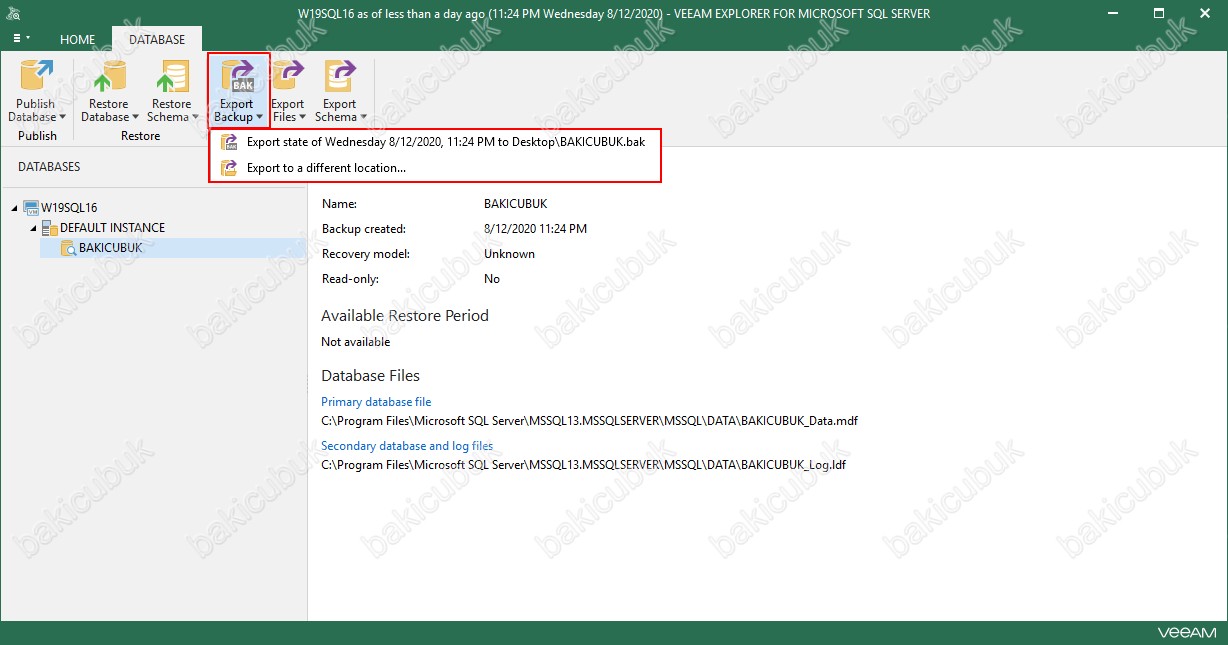The height and width of the screenshot is (645, 1228).
Task: Open the main application menu button
Action: tap(22, 39)
